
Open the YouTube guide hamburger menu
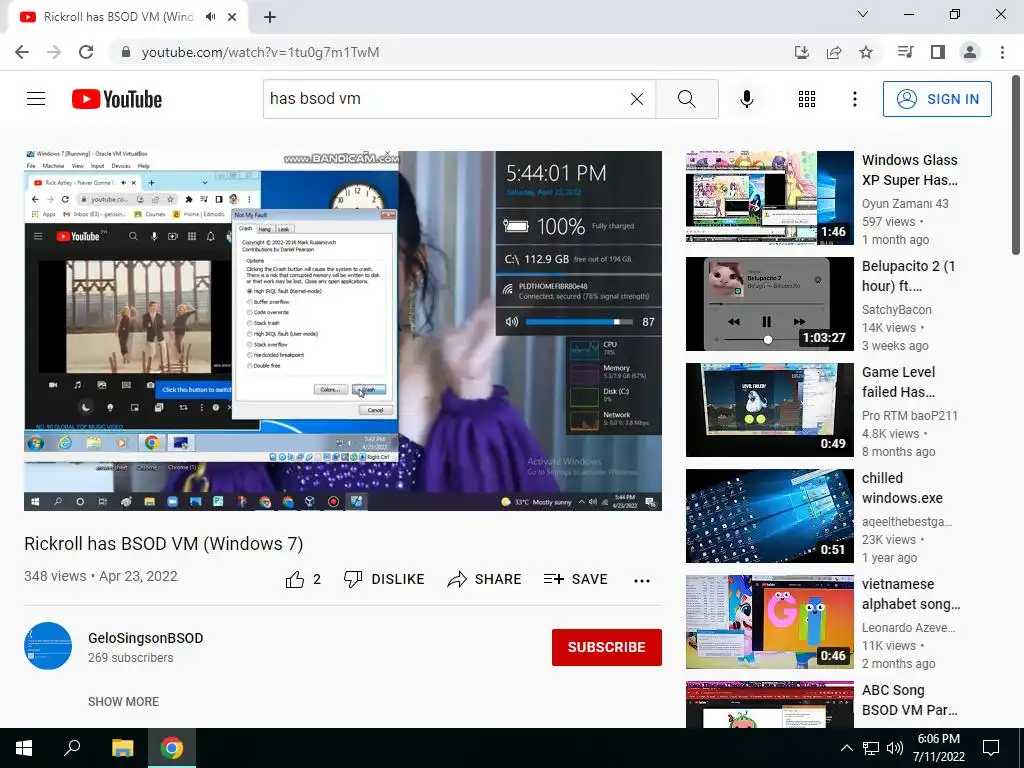36,99
